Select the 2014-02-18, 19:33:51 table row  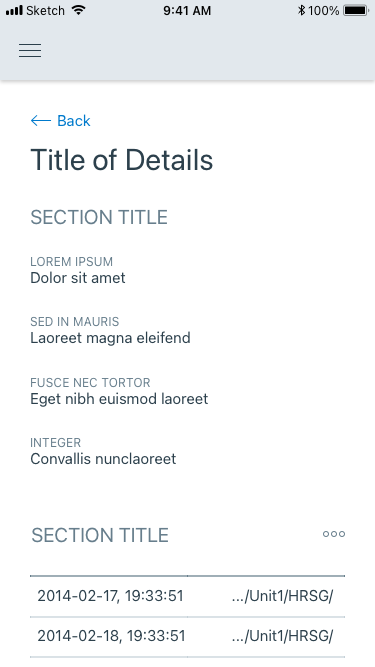[188, 637]
